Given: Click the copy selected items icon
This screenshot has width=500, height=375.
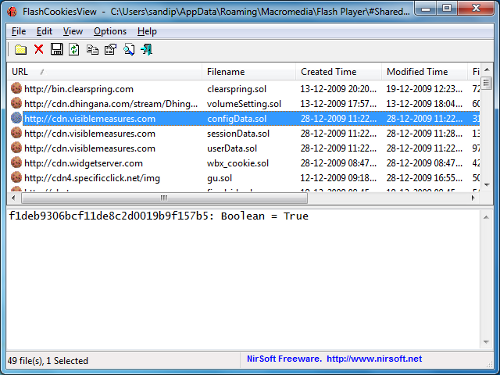Looking at the screenshot, I should coord(92,50).
